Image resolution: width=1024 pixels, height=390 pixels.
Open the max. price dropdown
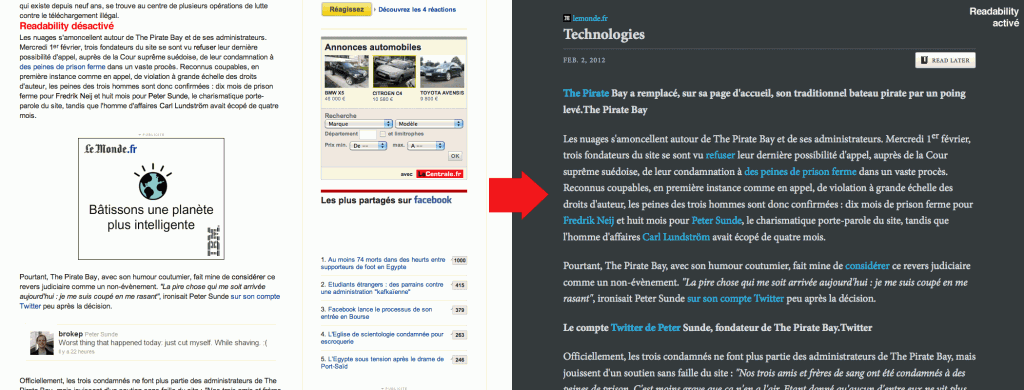point(425,146)
